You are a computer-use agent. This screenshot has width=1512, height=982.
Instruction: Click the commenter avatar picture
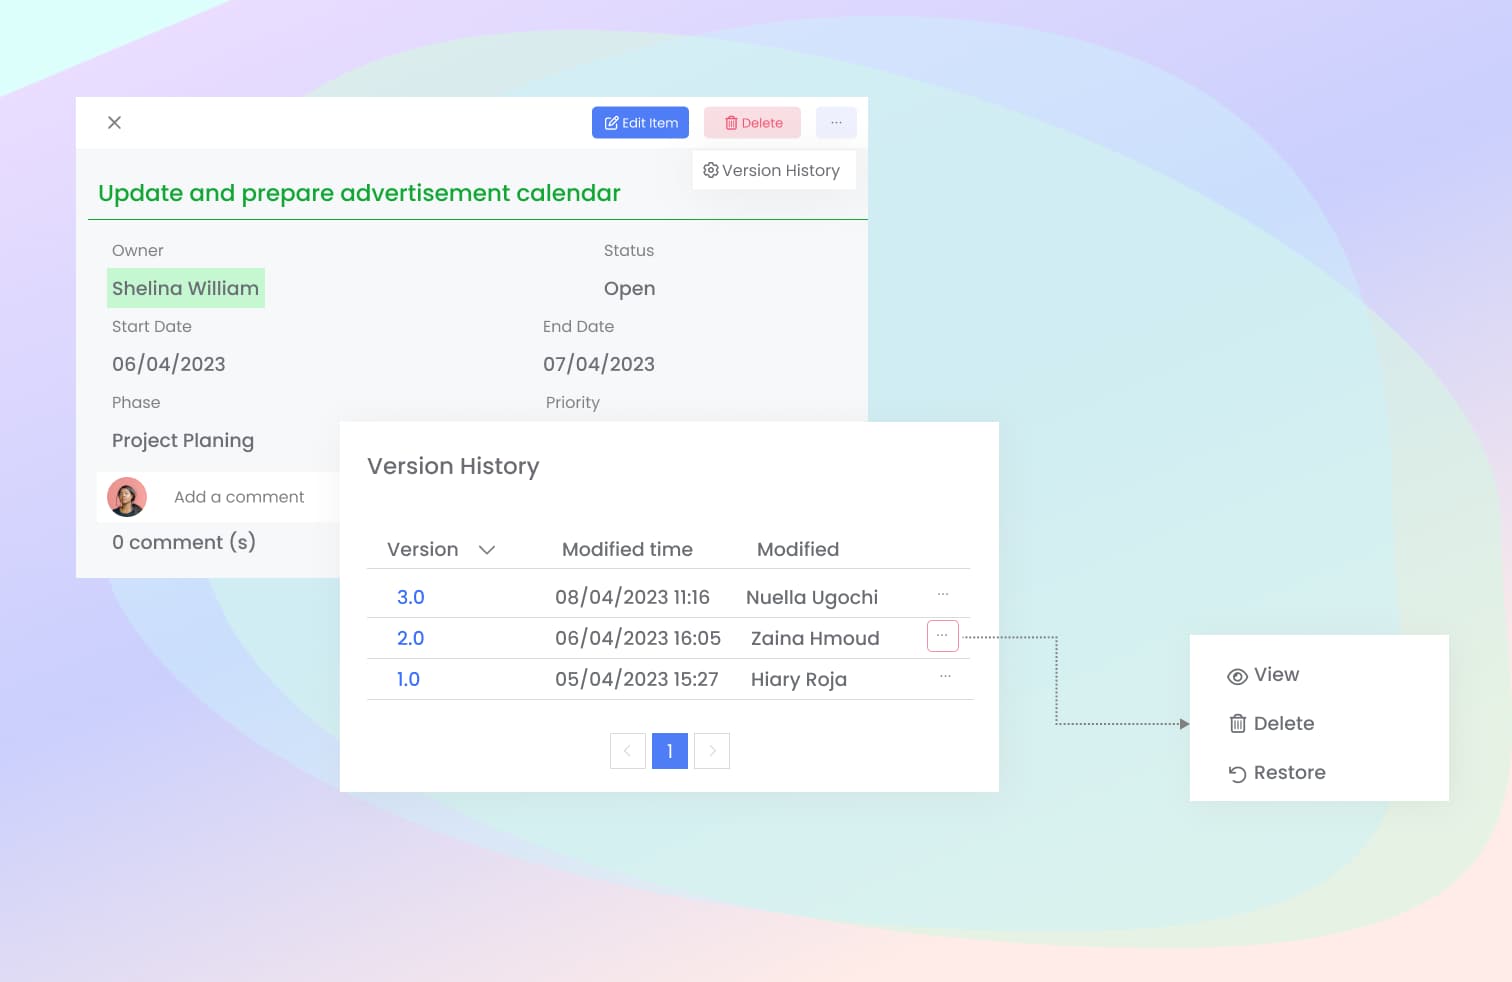point(127,497)
